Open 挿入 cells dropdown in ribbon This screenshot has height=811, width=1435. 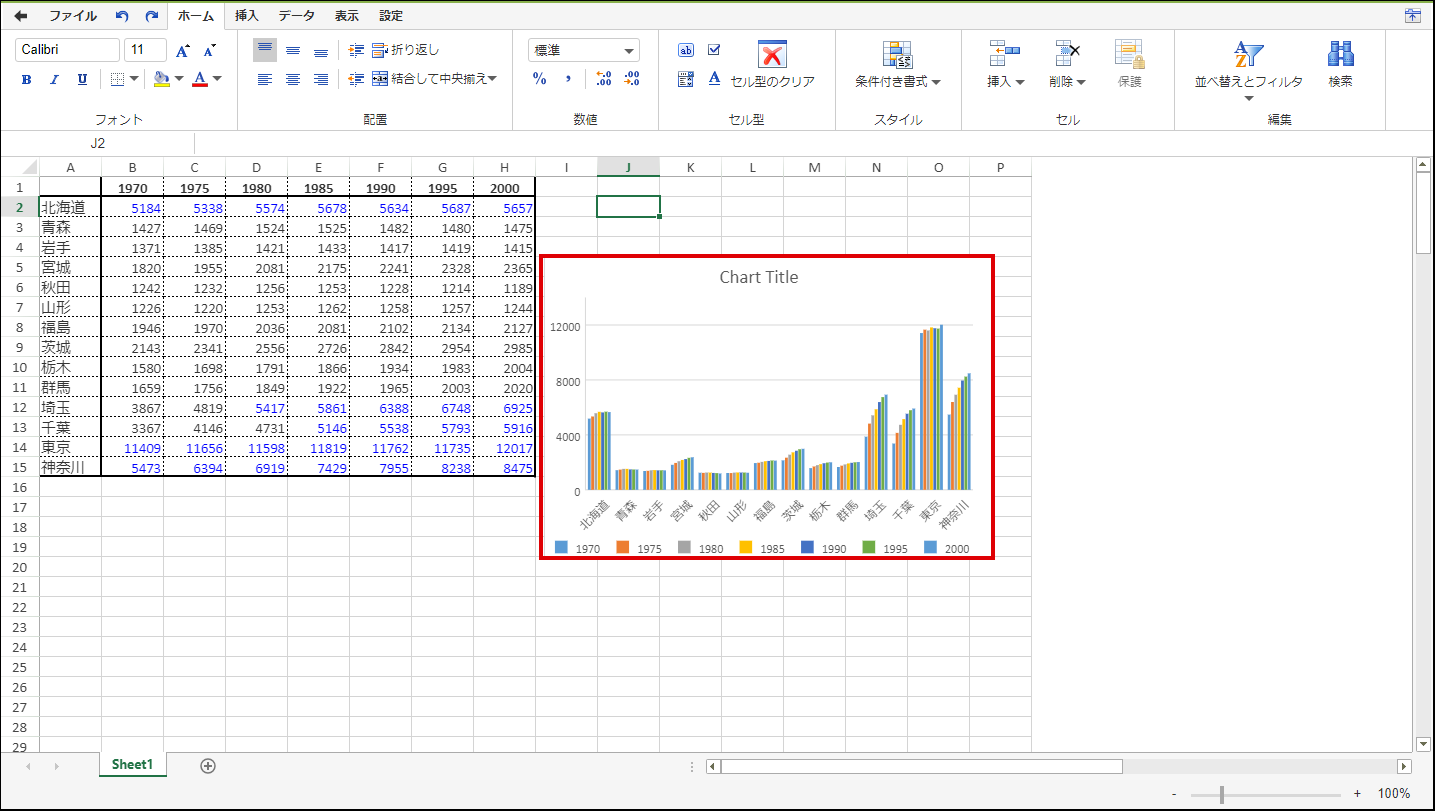(x=1005, y=65)
